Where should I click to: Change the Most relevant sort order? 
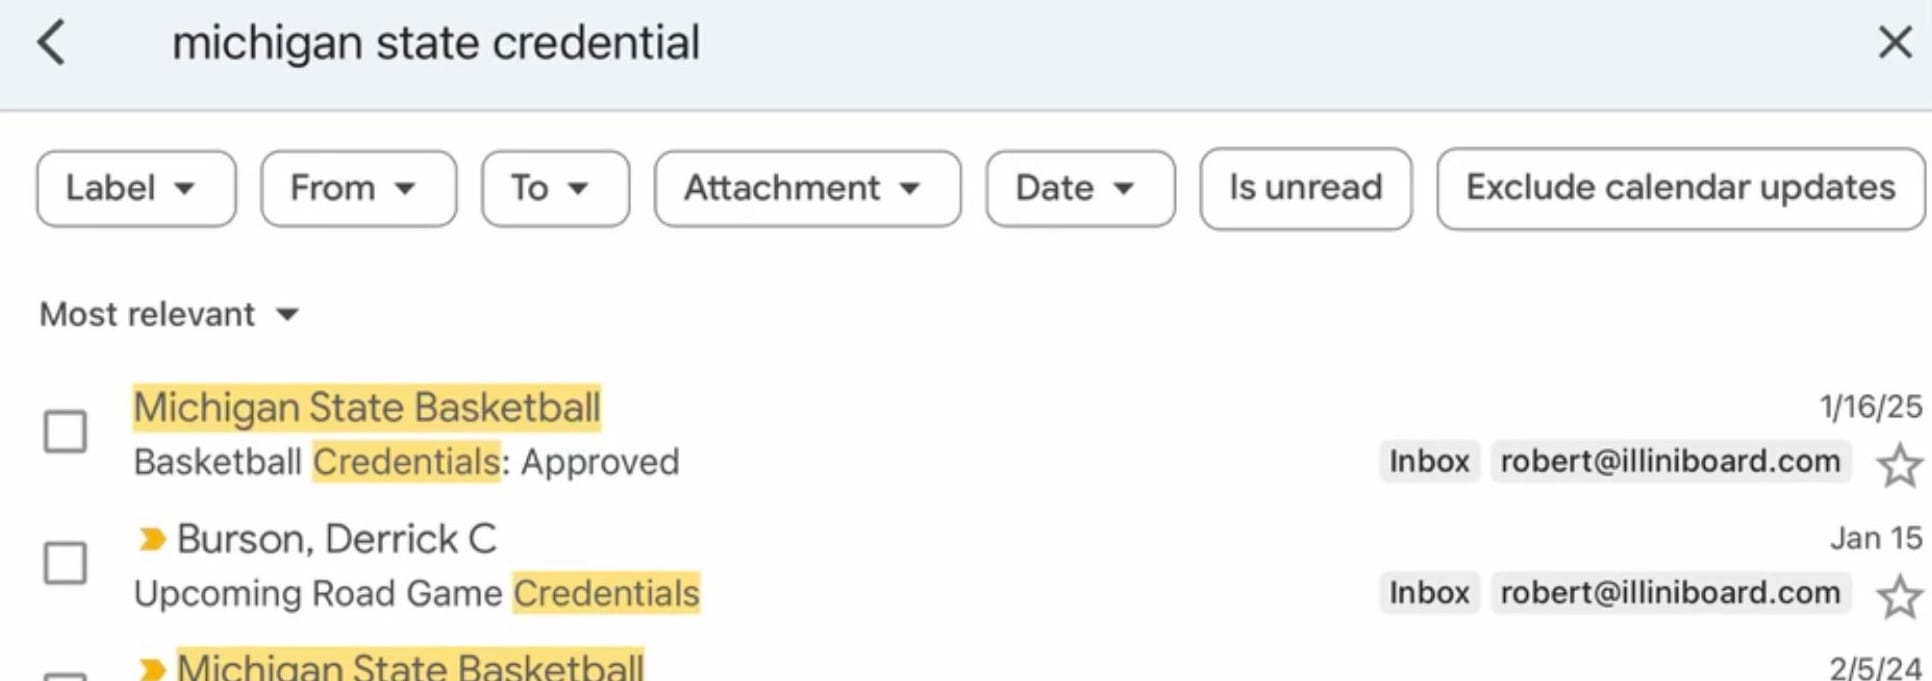[x=169, y=315]
